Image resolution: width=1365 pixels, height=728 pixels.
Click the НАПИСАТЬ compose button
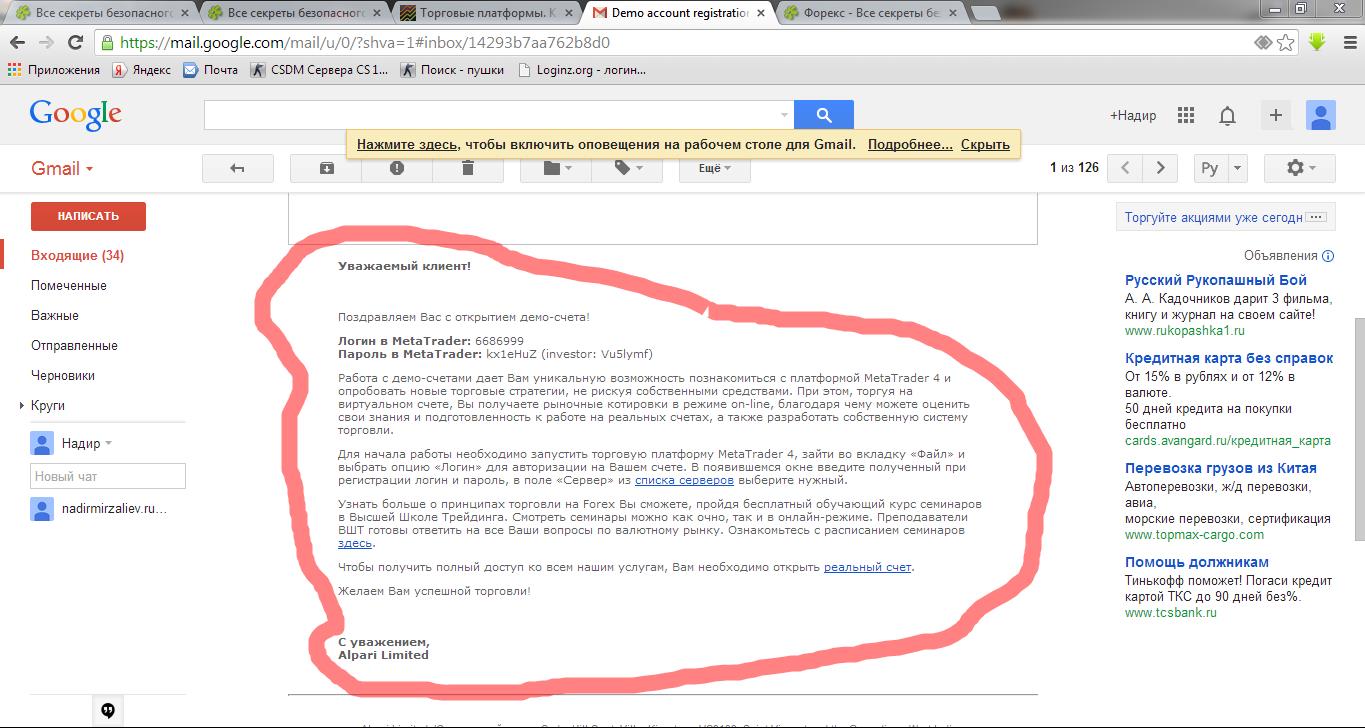click(88, 216)
